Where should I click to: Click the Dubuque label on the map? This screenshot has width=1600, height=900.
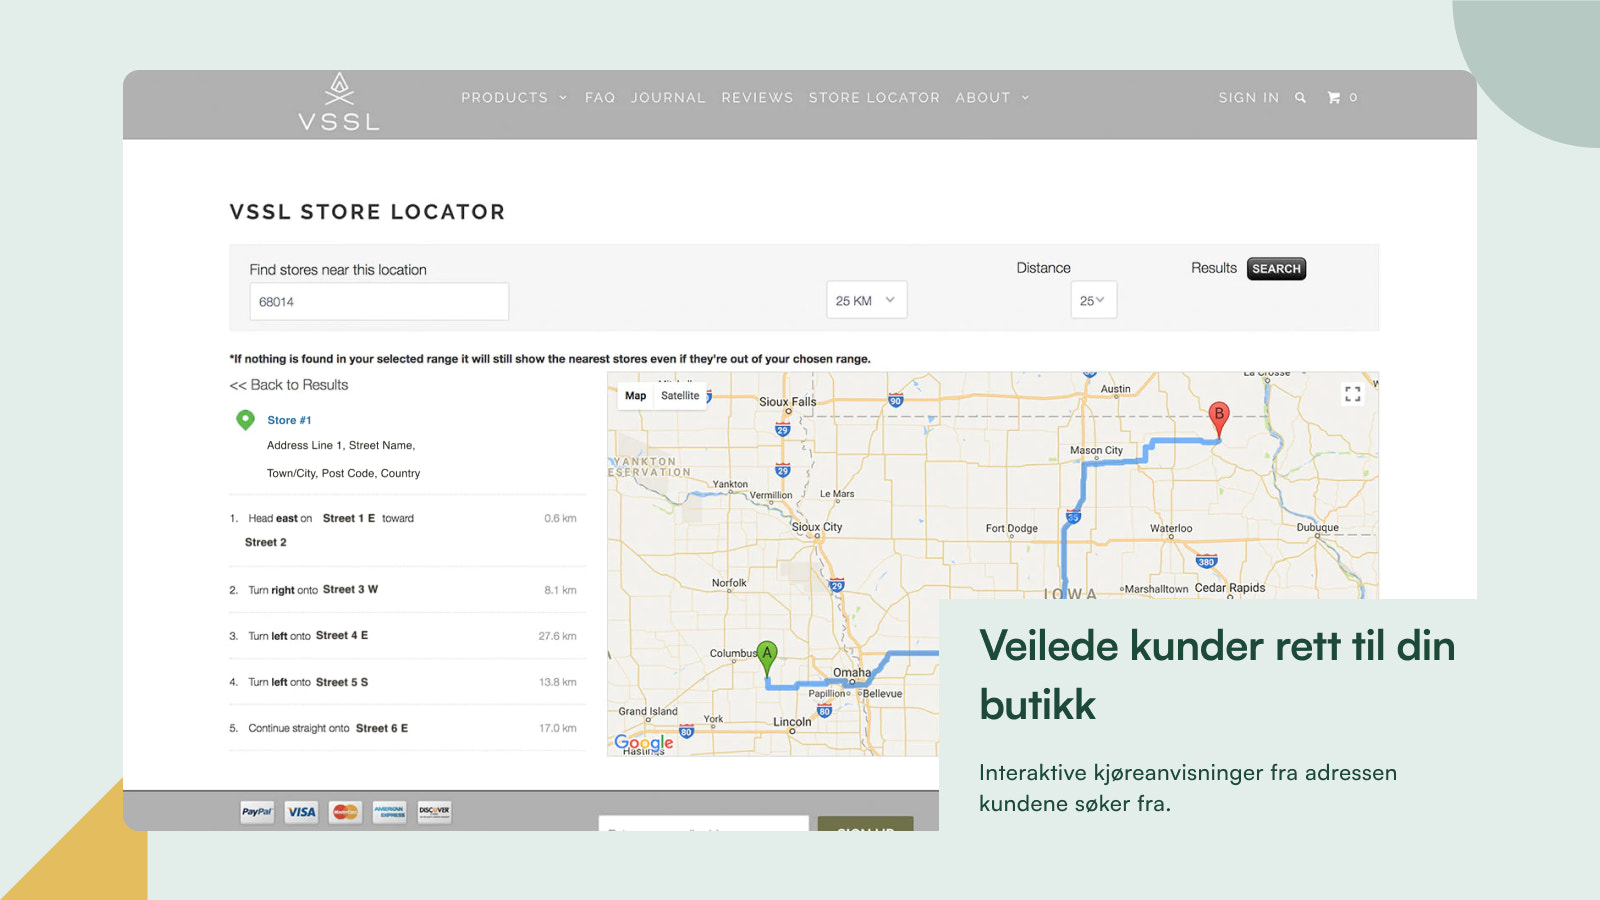coord(1317,527)
